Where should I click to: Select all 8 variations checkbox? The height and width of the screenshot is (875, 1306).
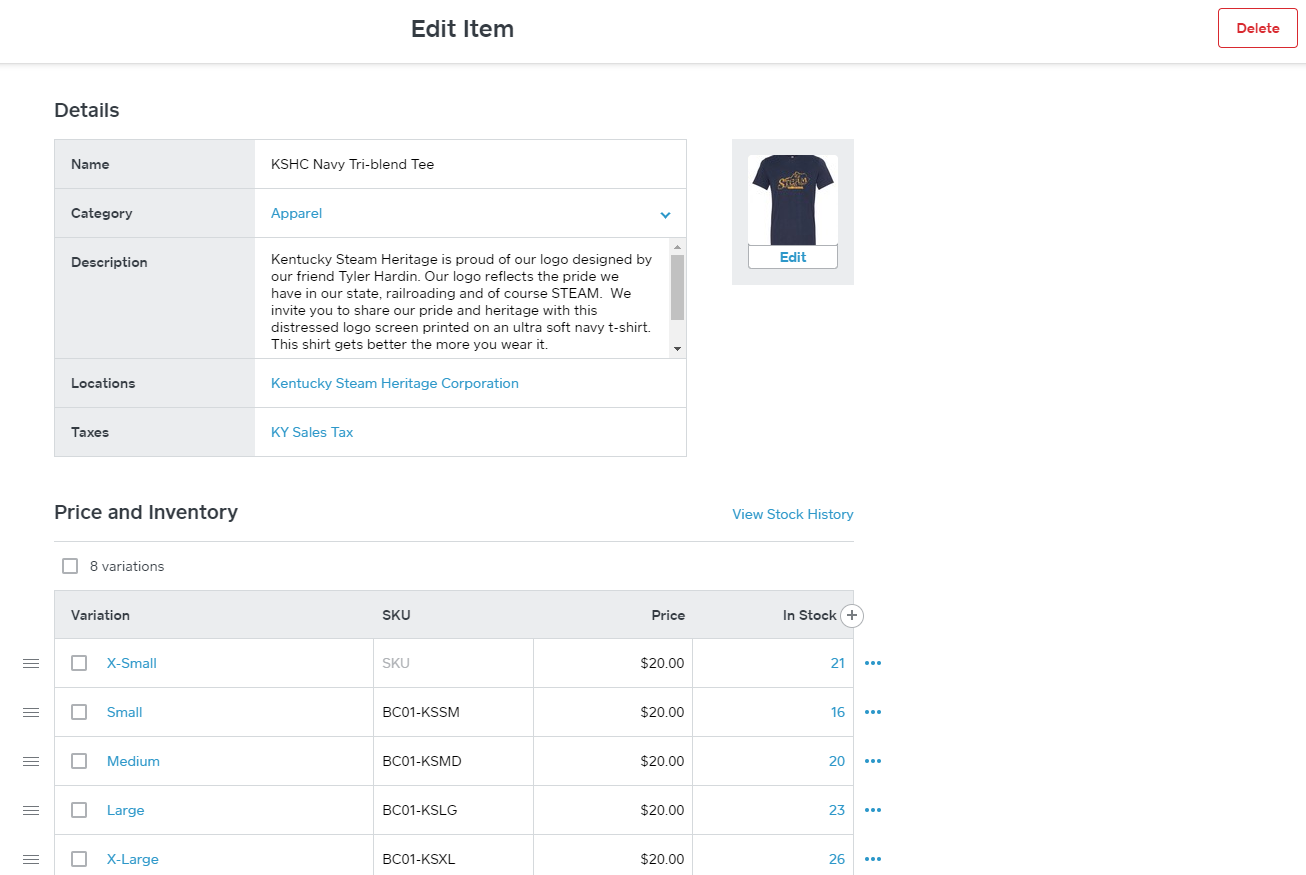click(x=70, y=566)
